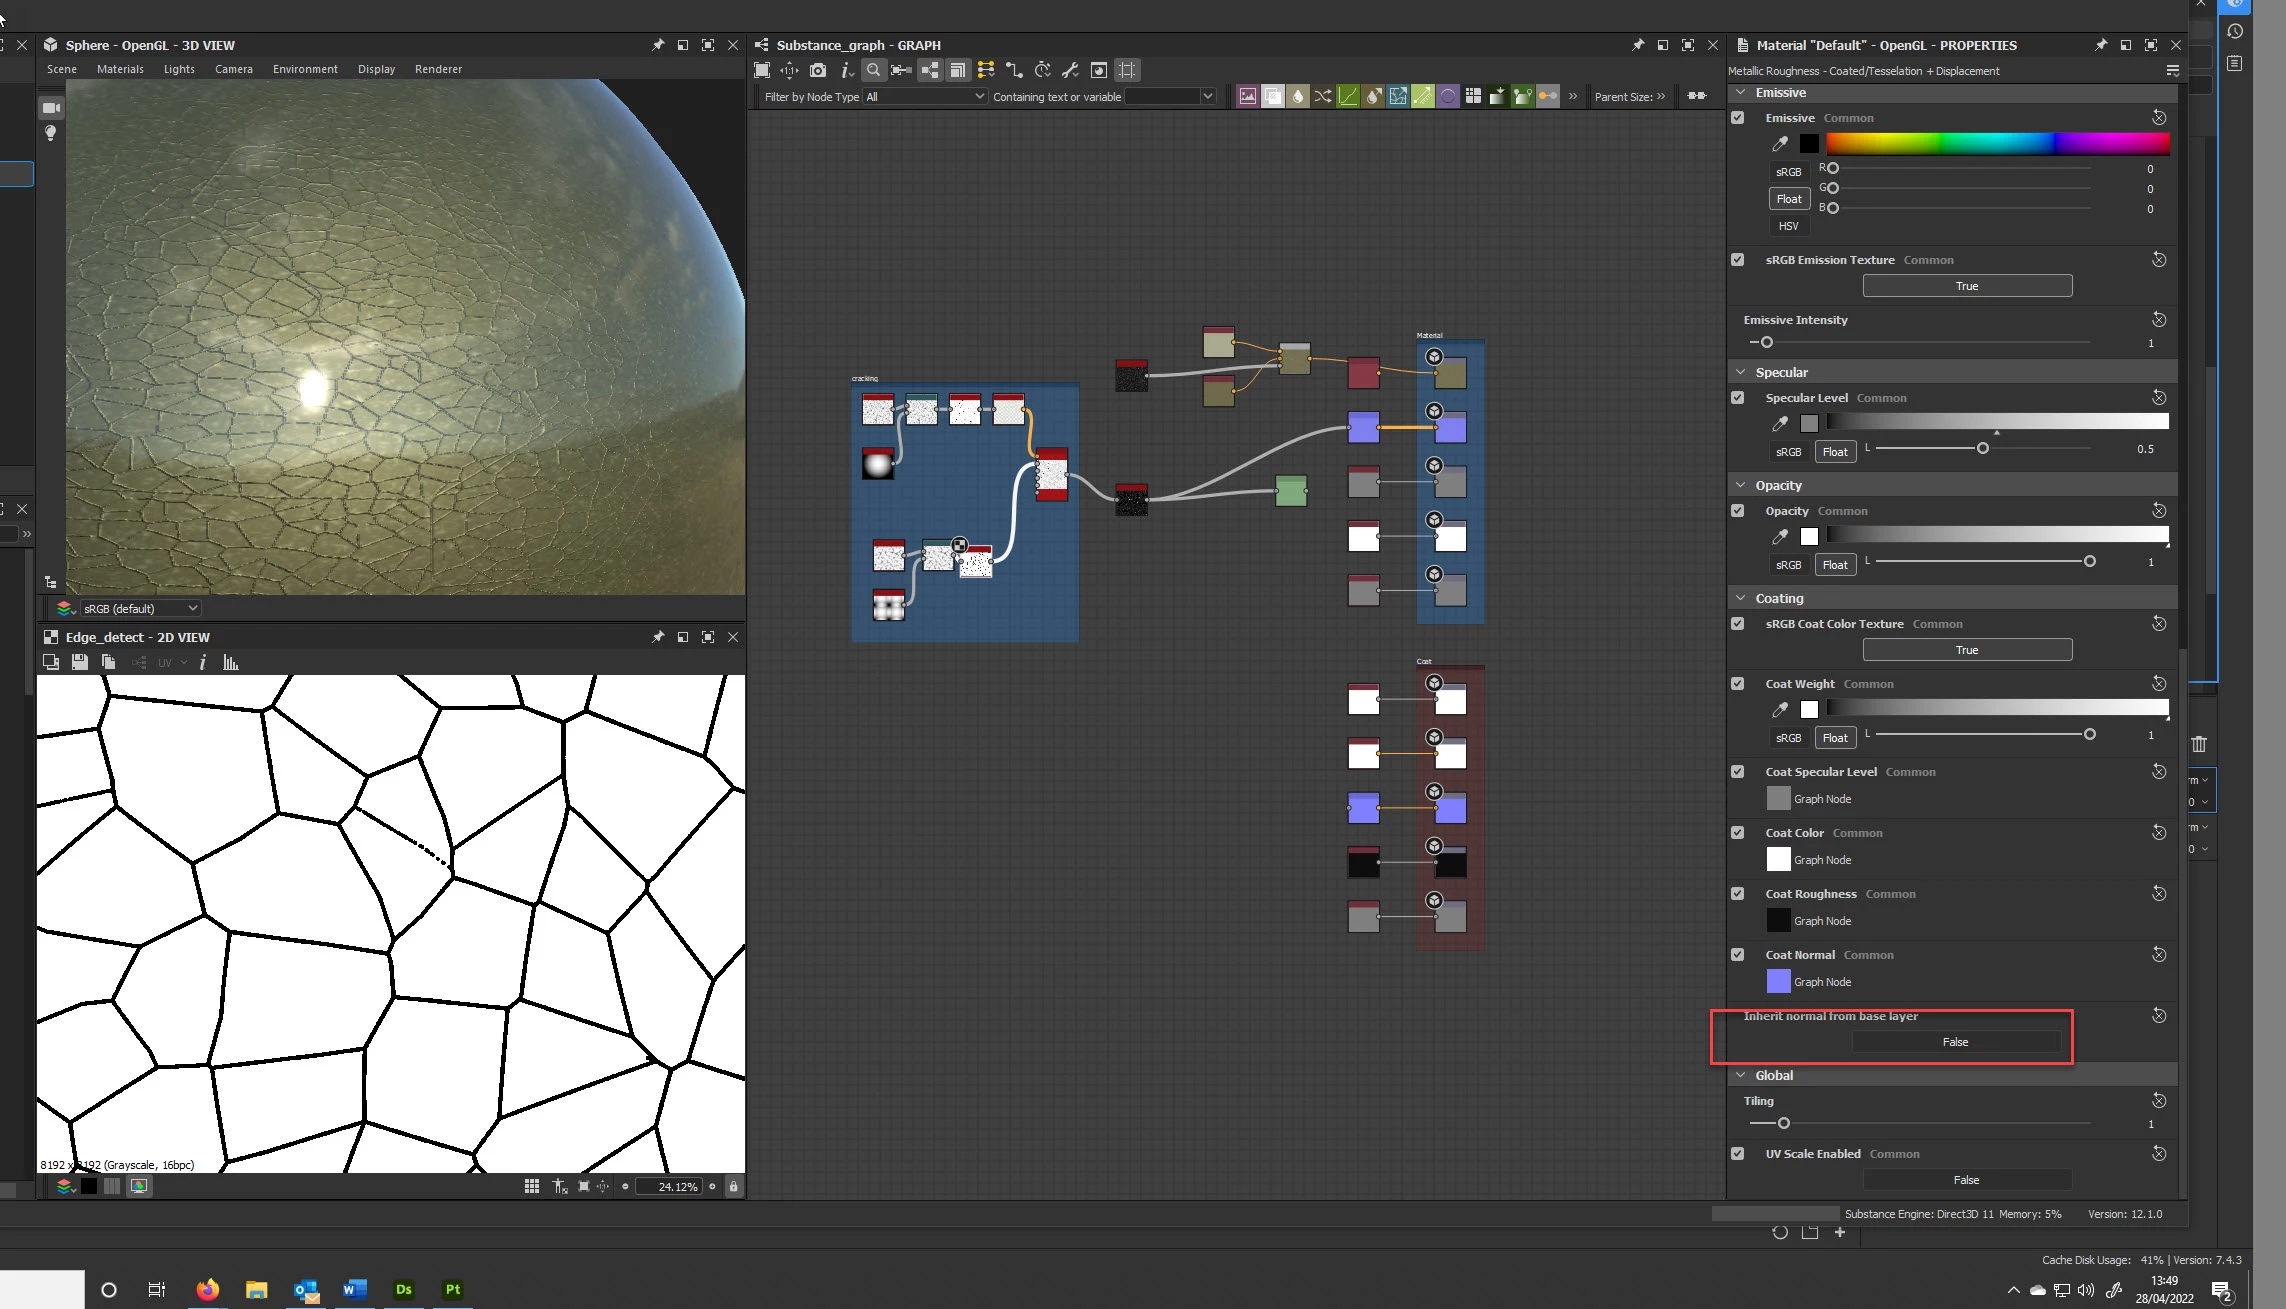Save the 2D view image with disk icon
2286x1309 pixels.
pos(80,662)
